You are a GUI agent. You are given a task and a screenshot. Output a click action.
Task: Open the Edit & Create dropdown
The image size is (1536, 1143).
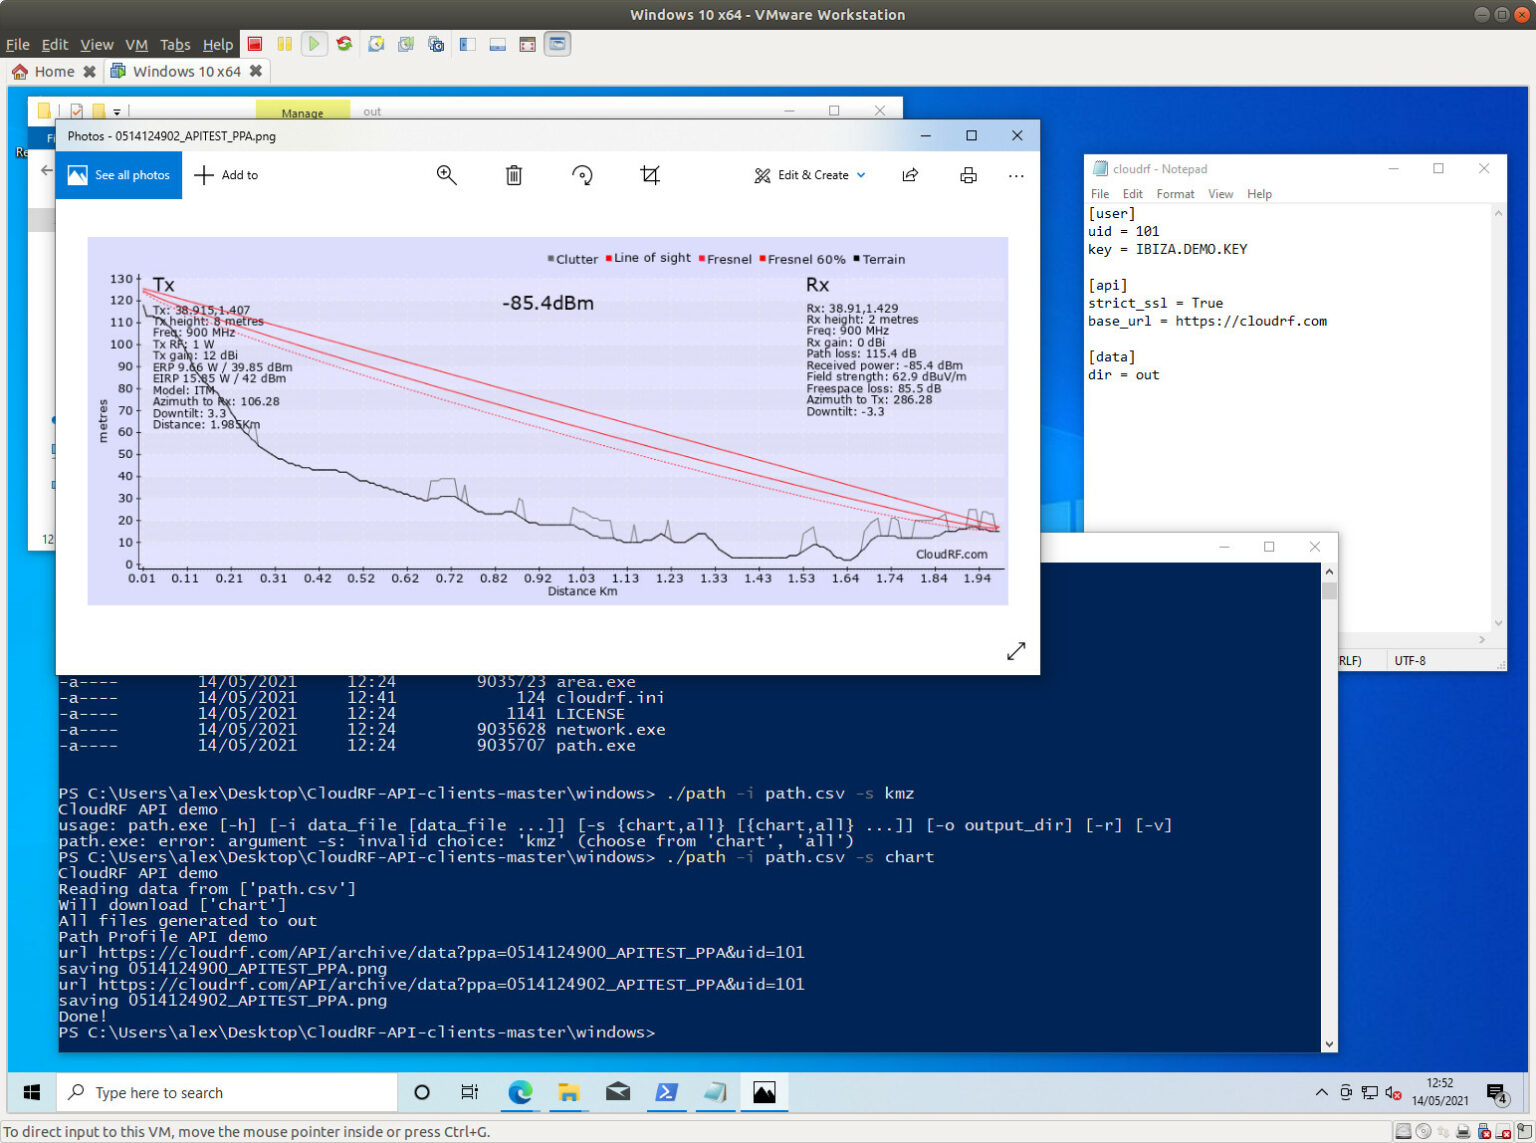click(x=810, y=175)
